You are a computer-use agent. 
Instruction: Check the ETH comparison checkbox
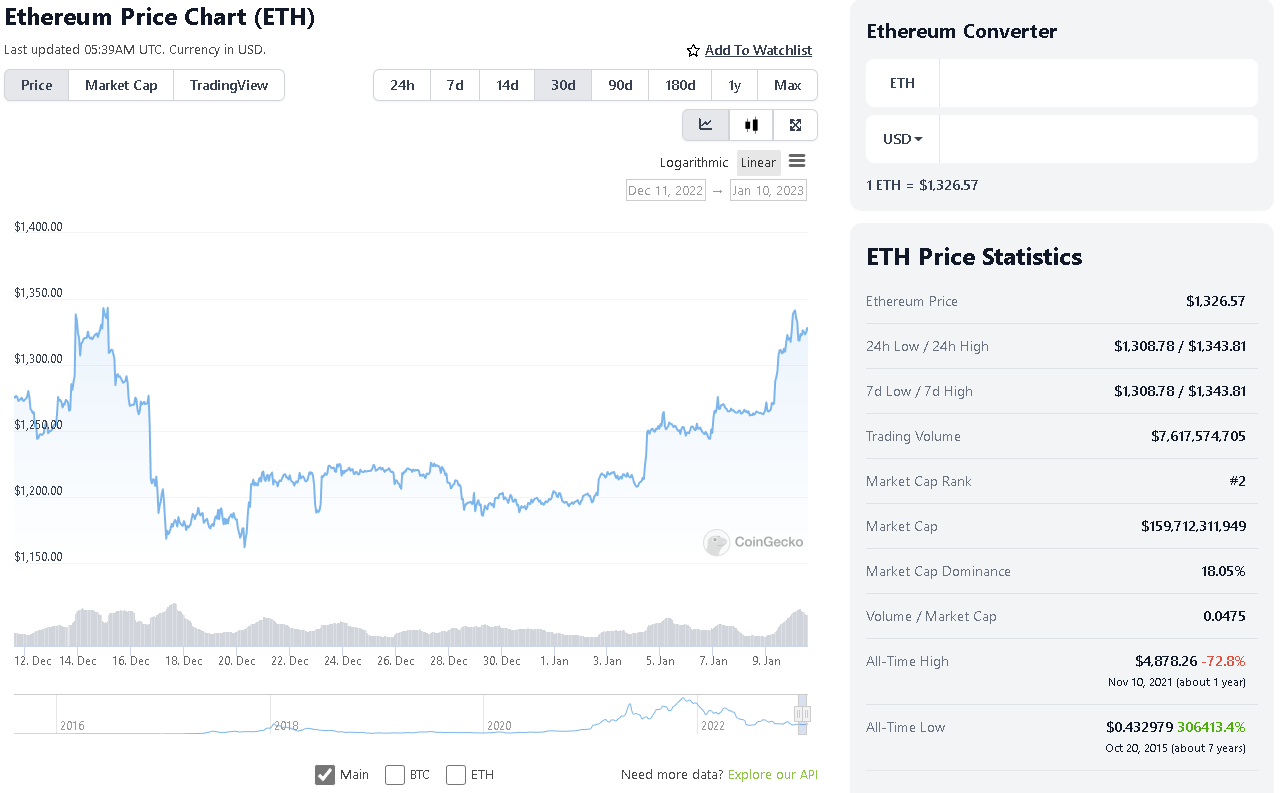point(456,775)
